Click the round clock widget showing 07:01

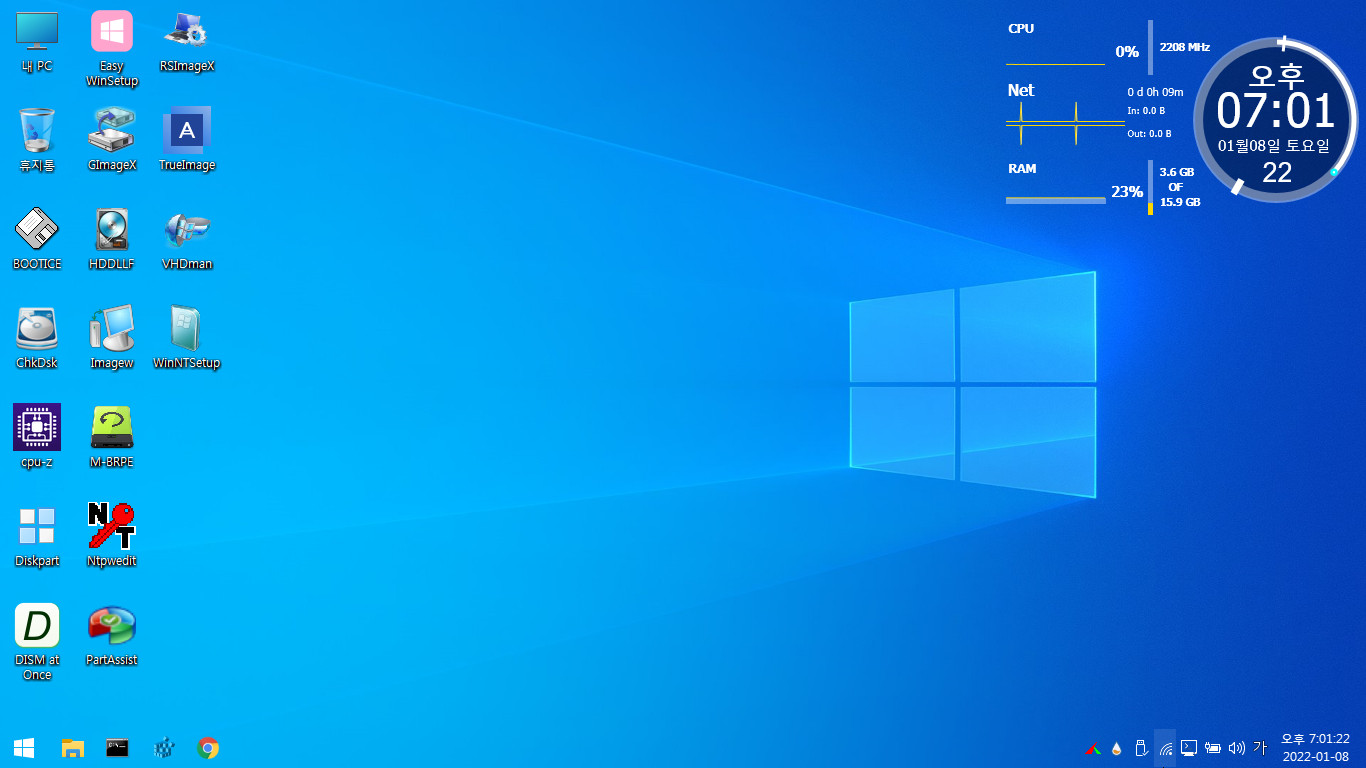1277,118
